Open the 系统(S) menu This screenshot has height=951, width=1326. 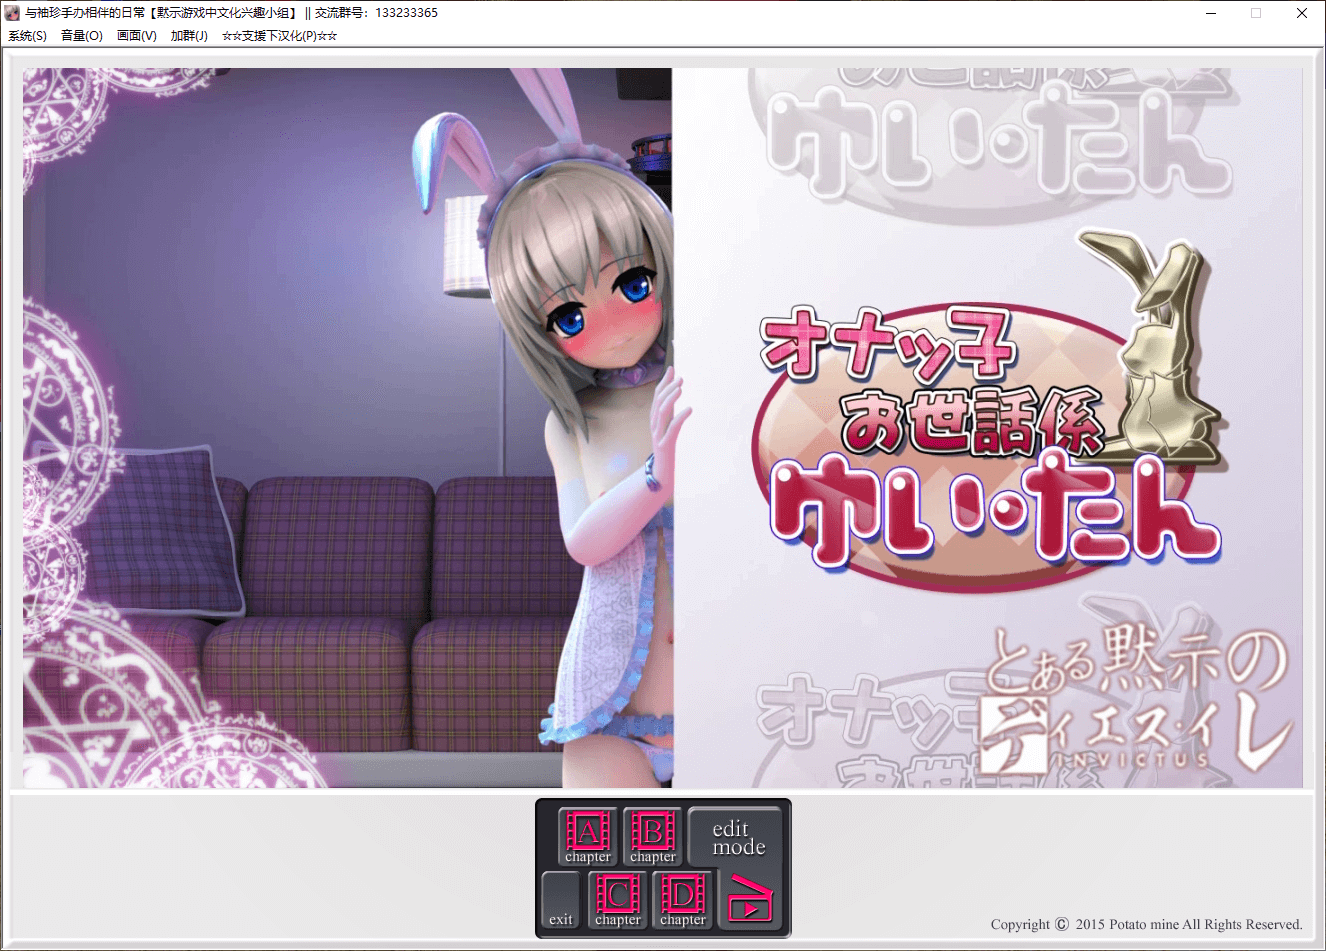(27, 36)
